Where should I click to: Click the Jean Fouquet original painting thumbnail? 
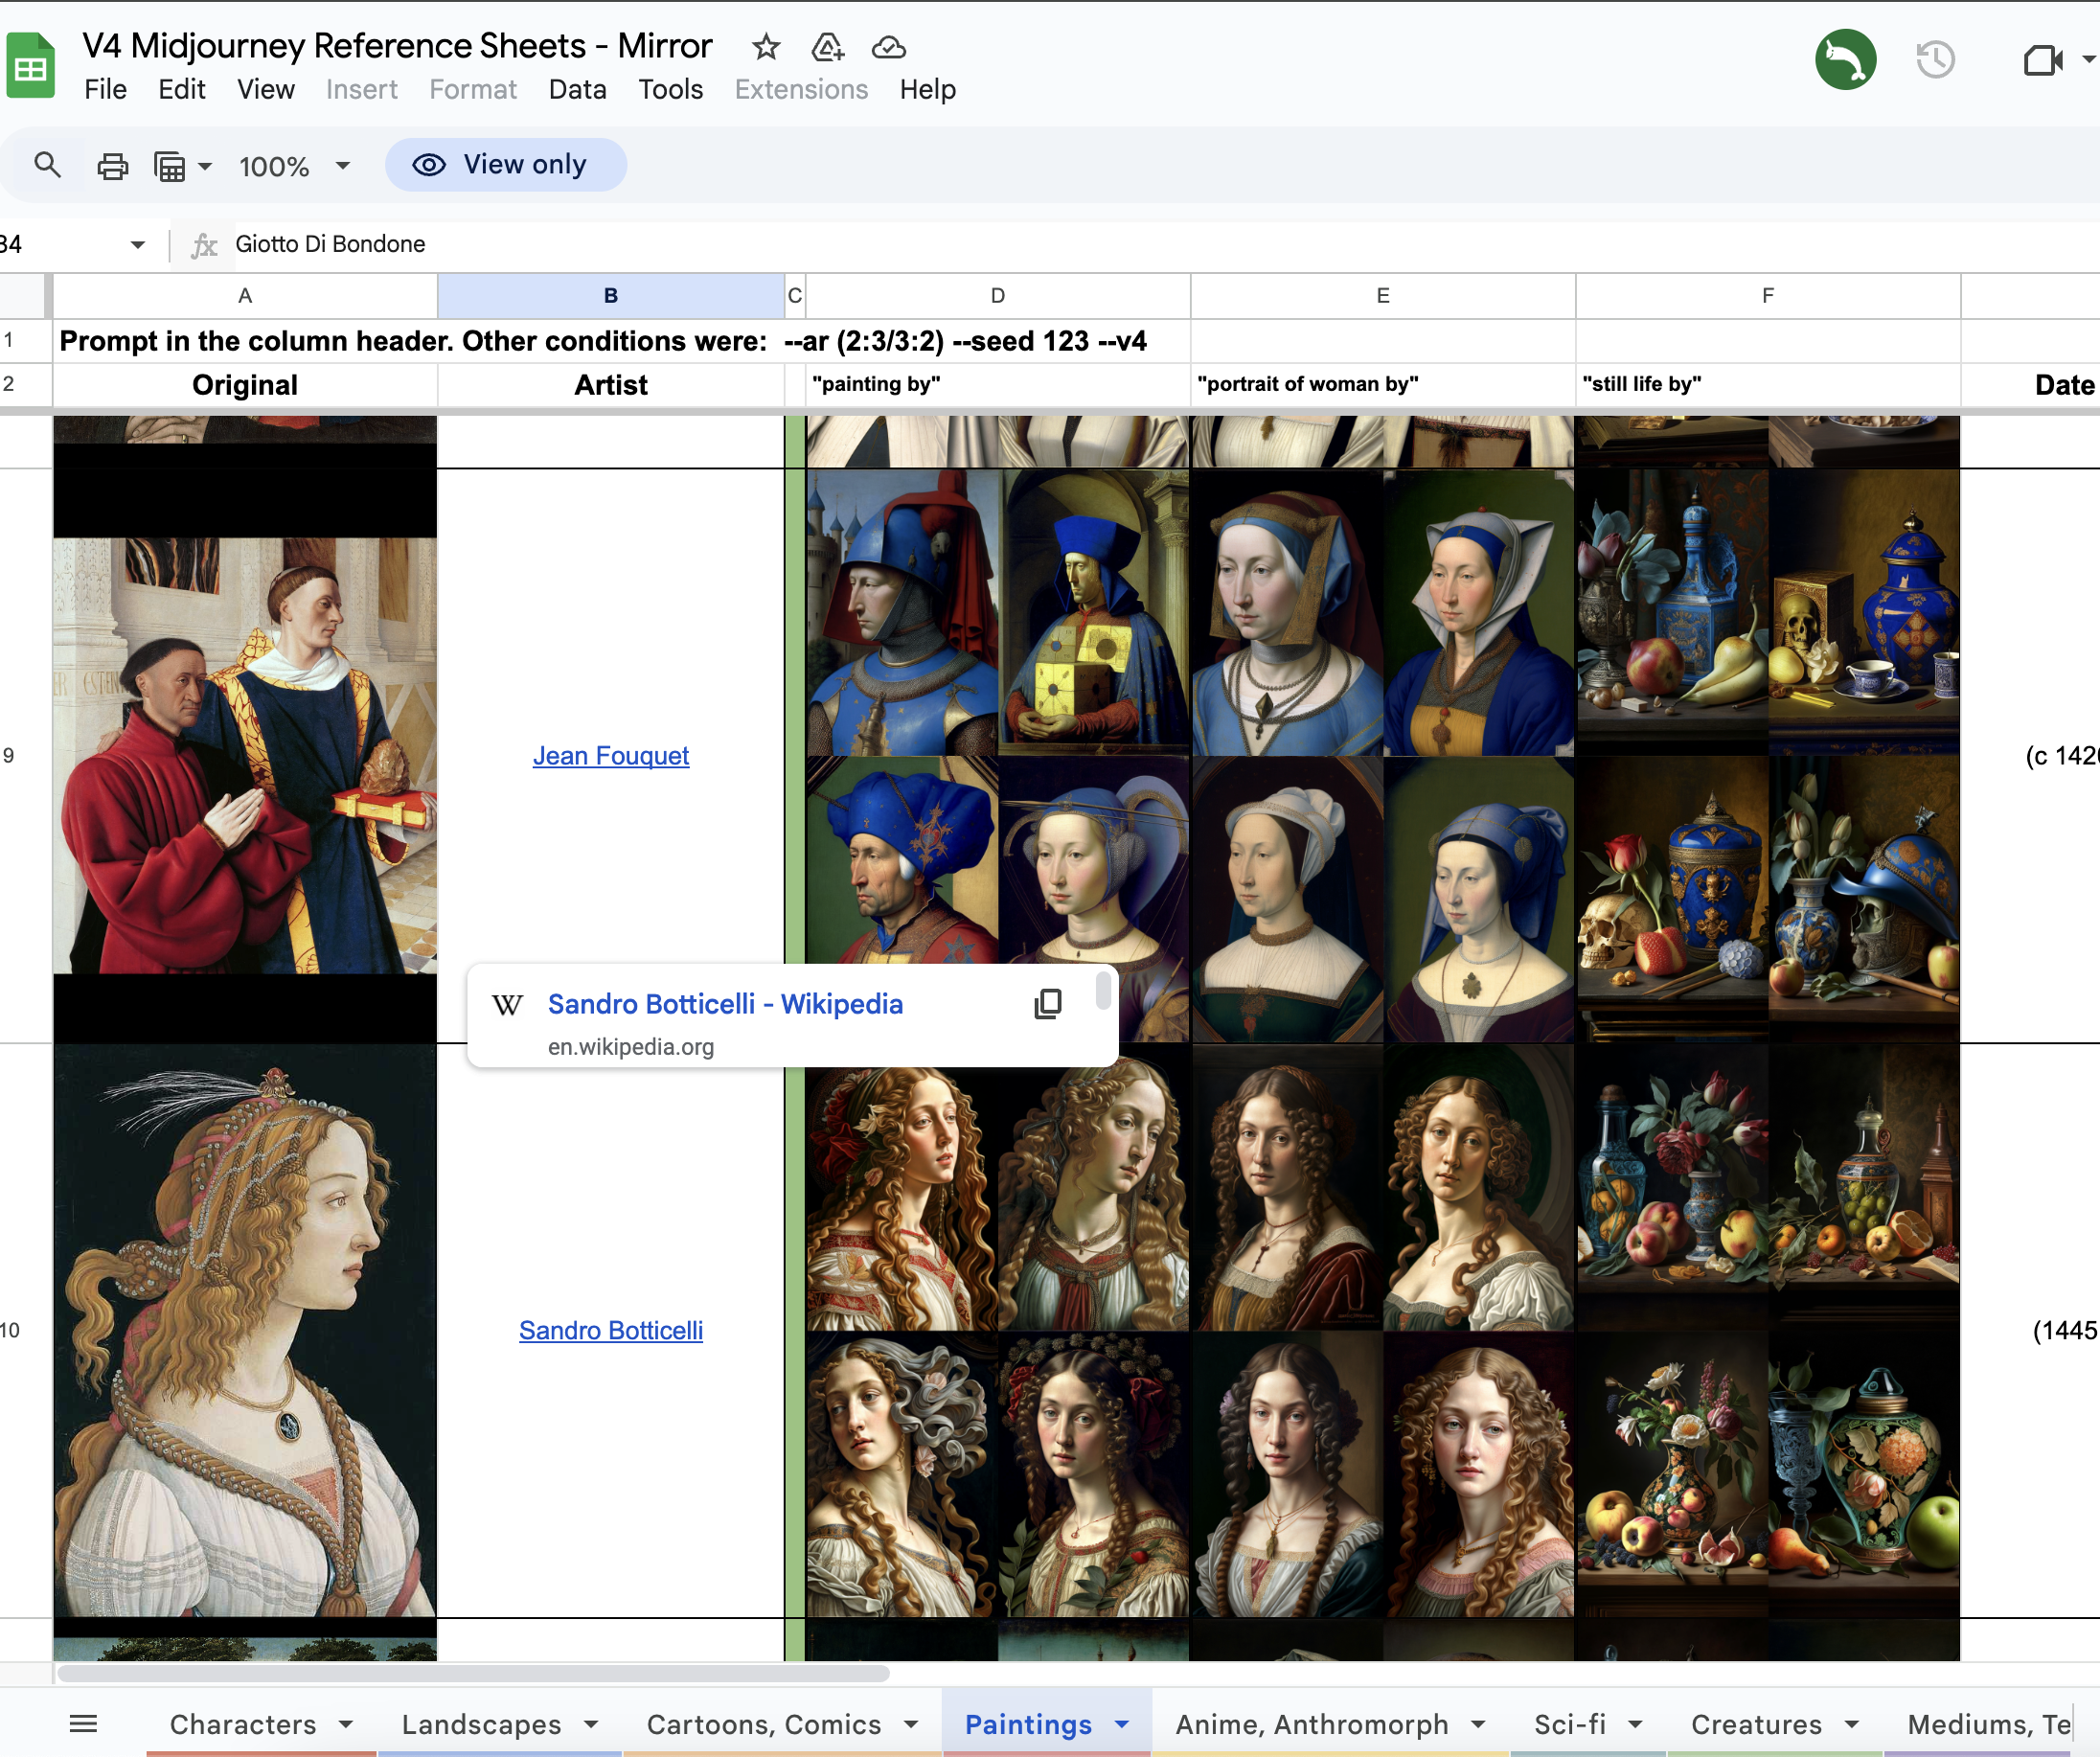click(245, 756)
